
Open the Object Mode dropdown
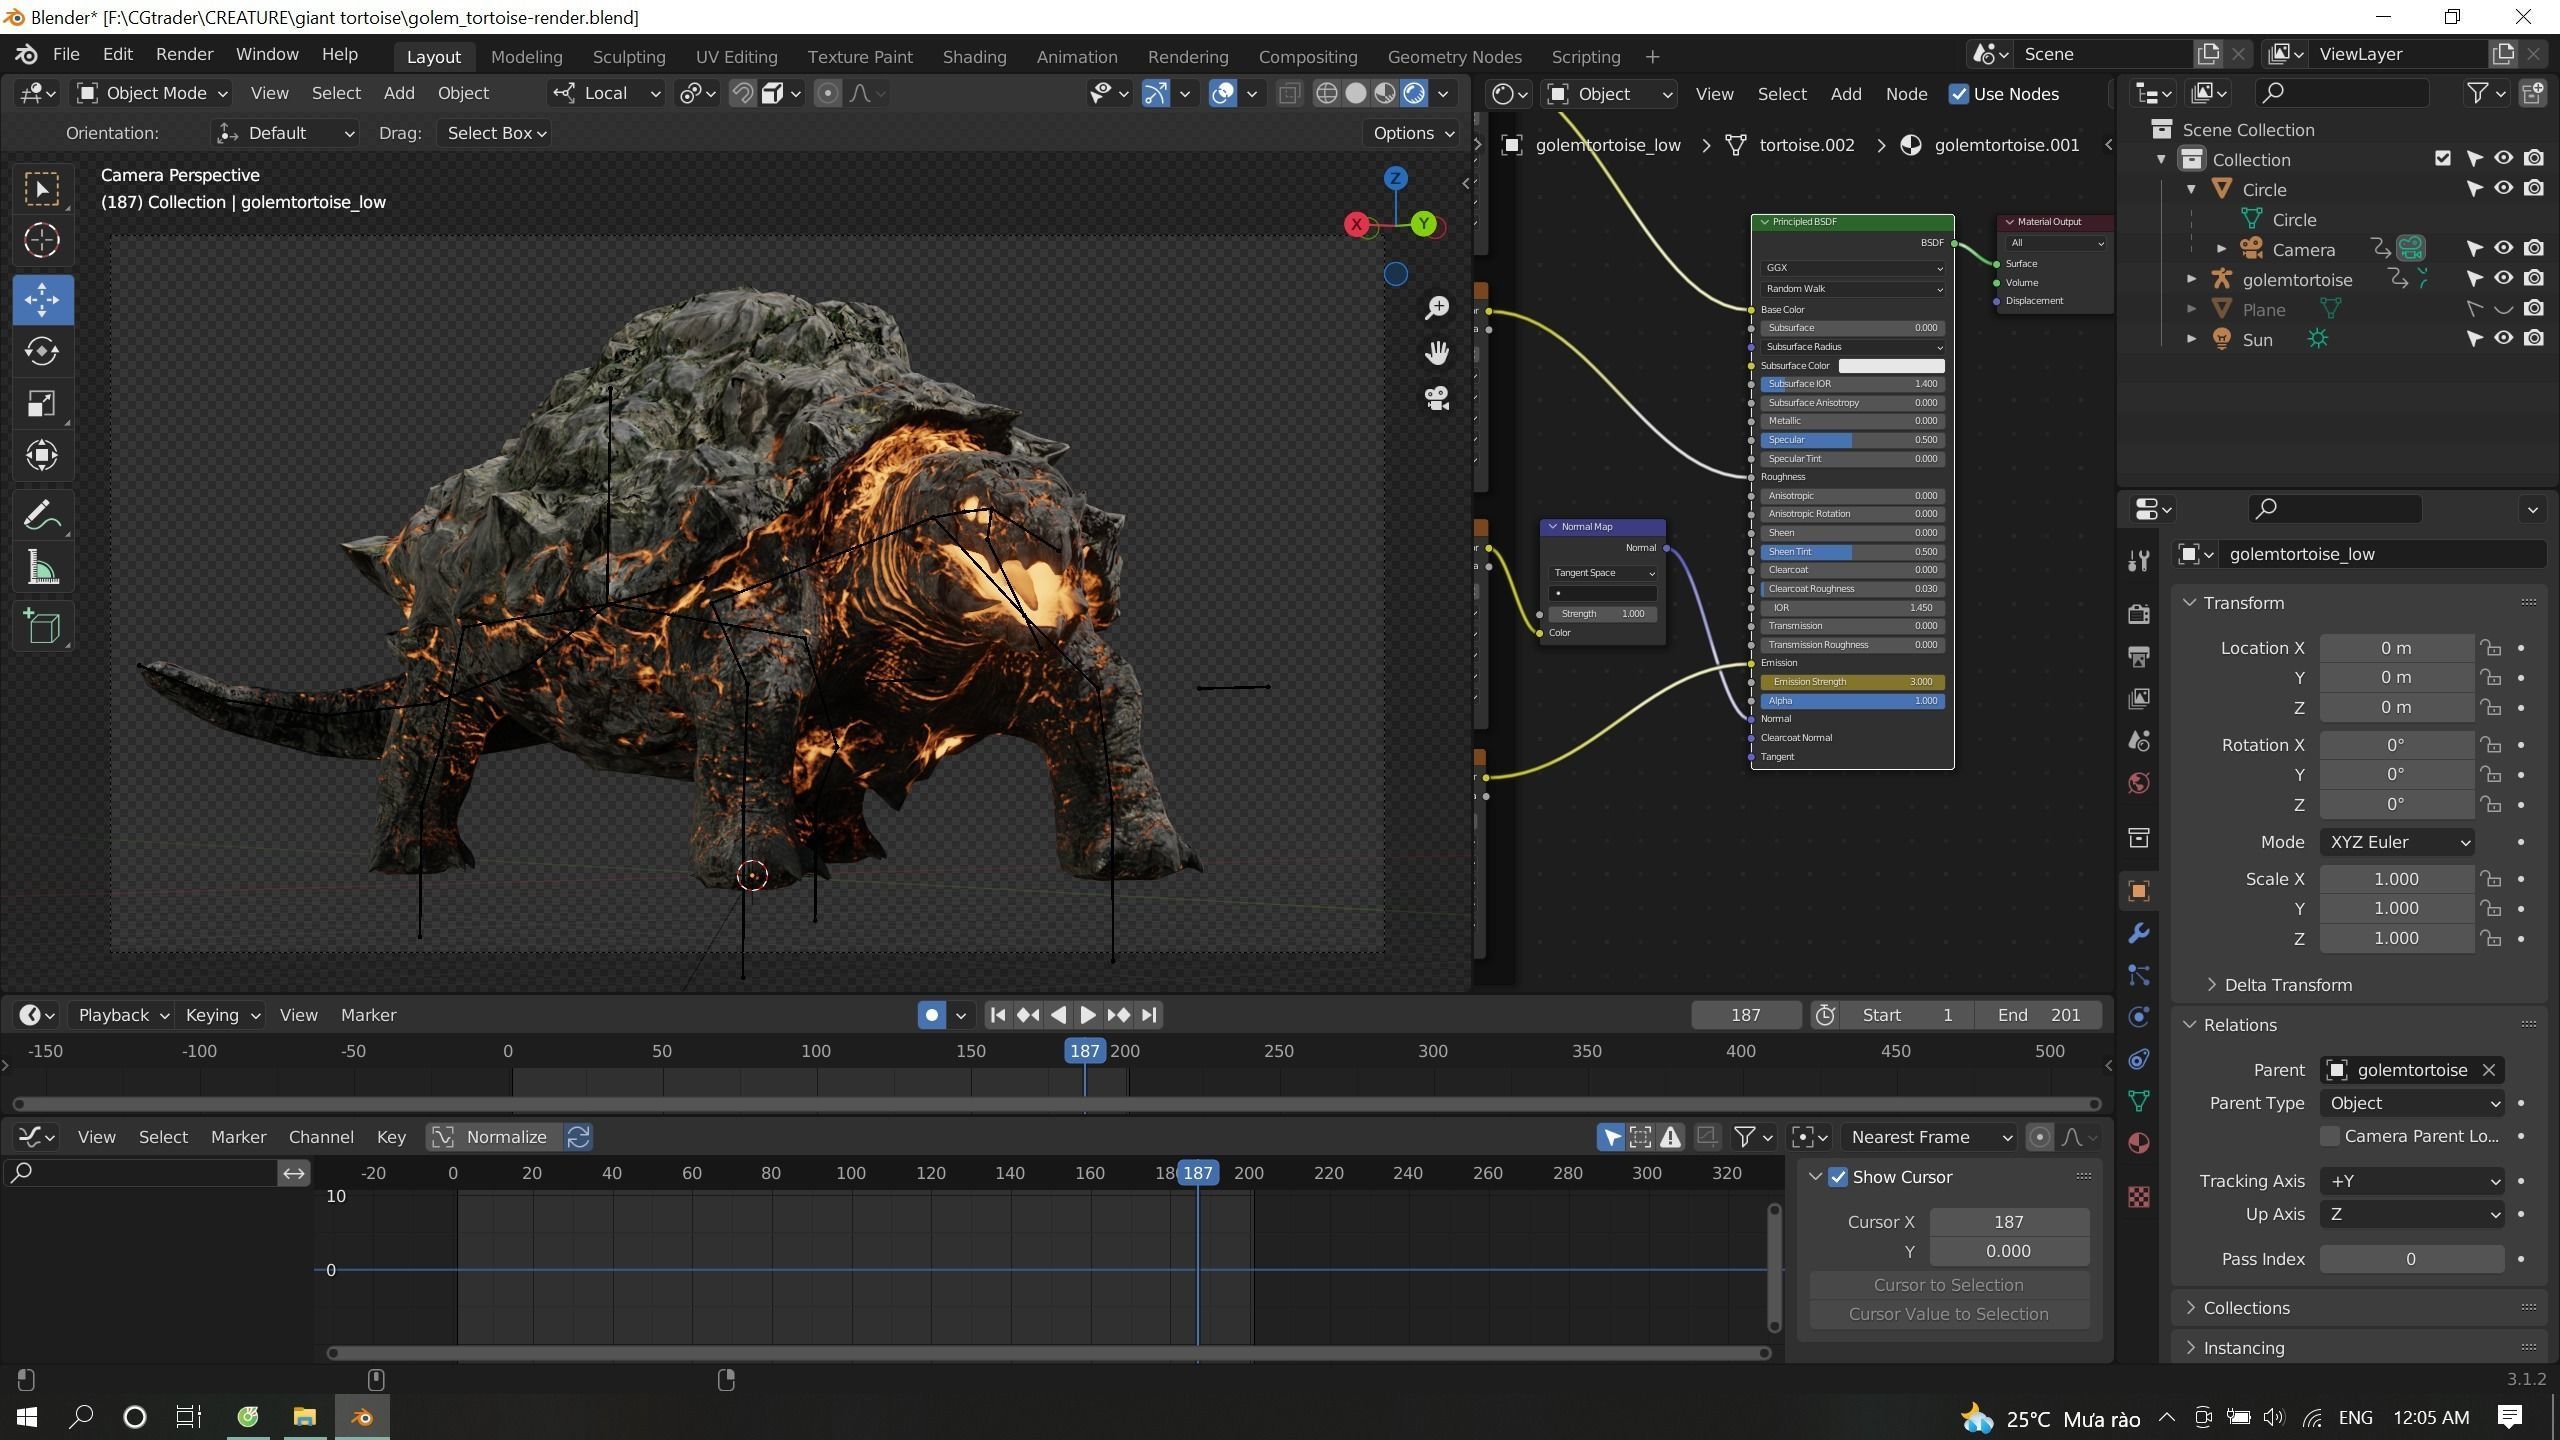tap(153, 93)
